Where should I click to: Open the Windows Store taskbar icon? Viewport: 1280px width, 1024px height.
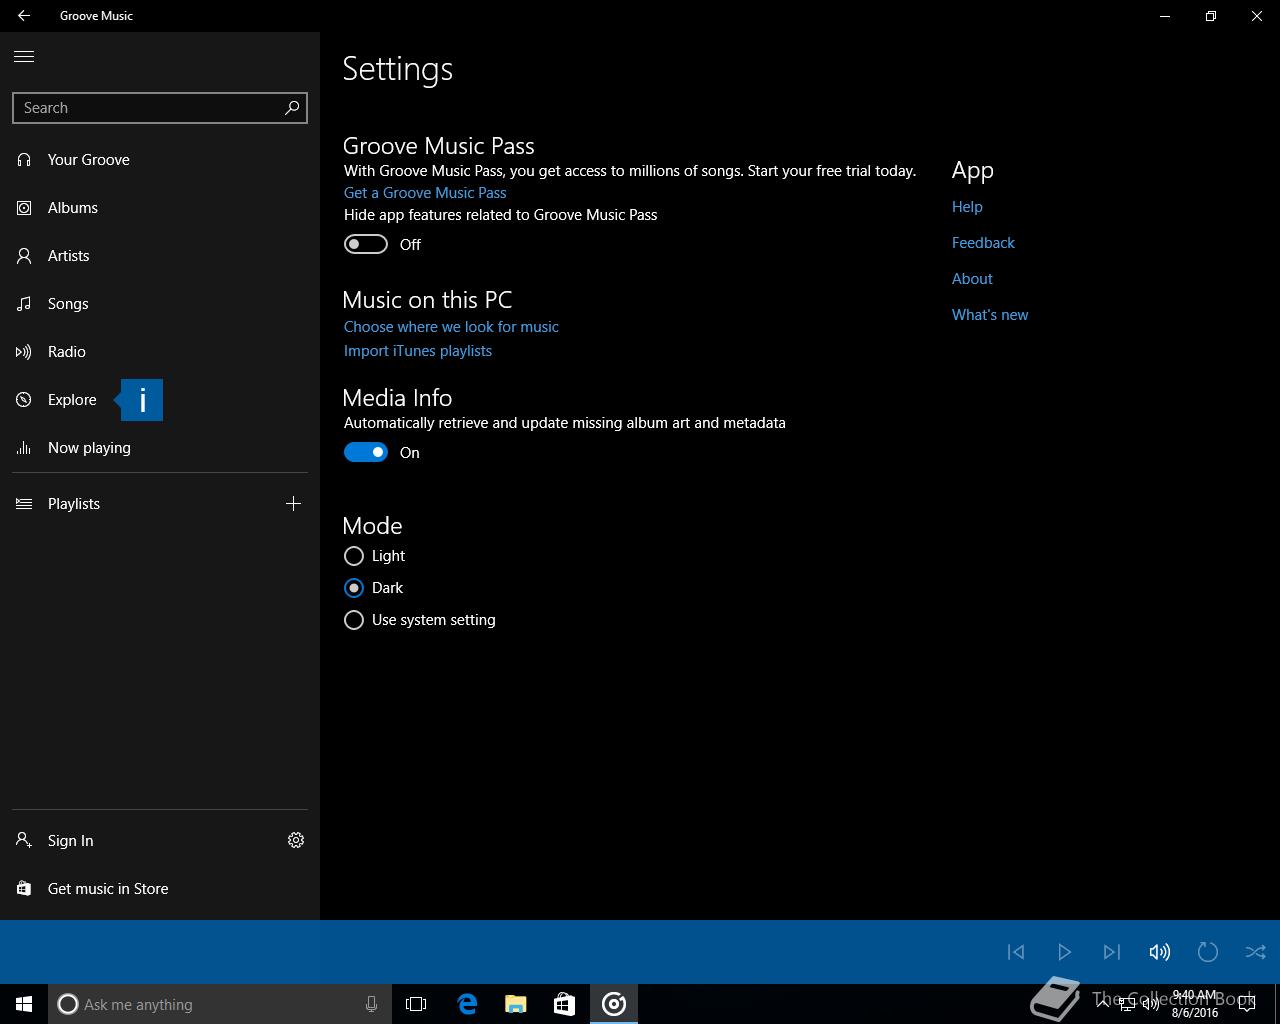(564, 1004)
